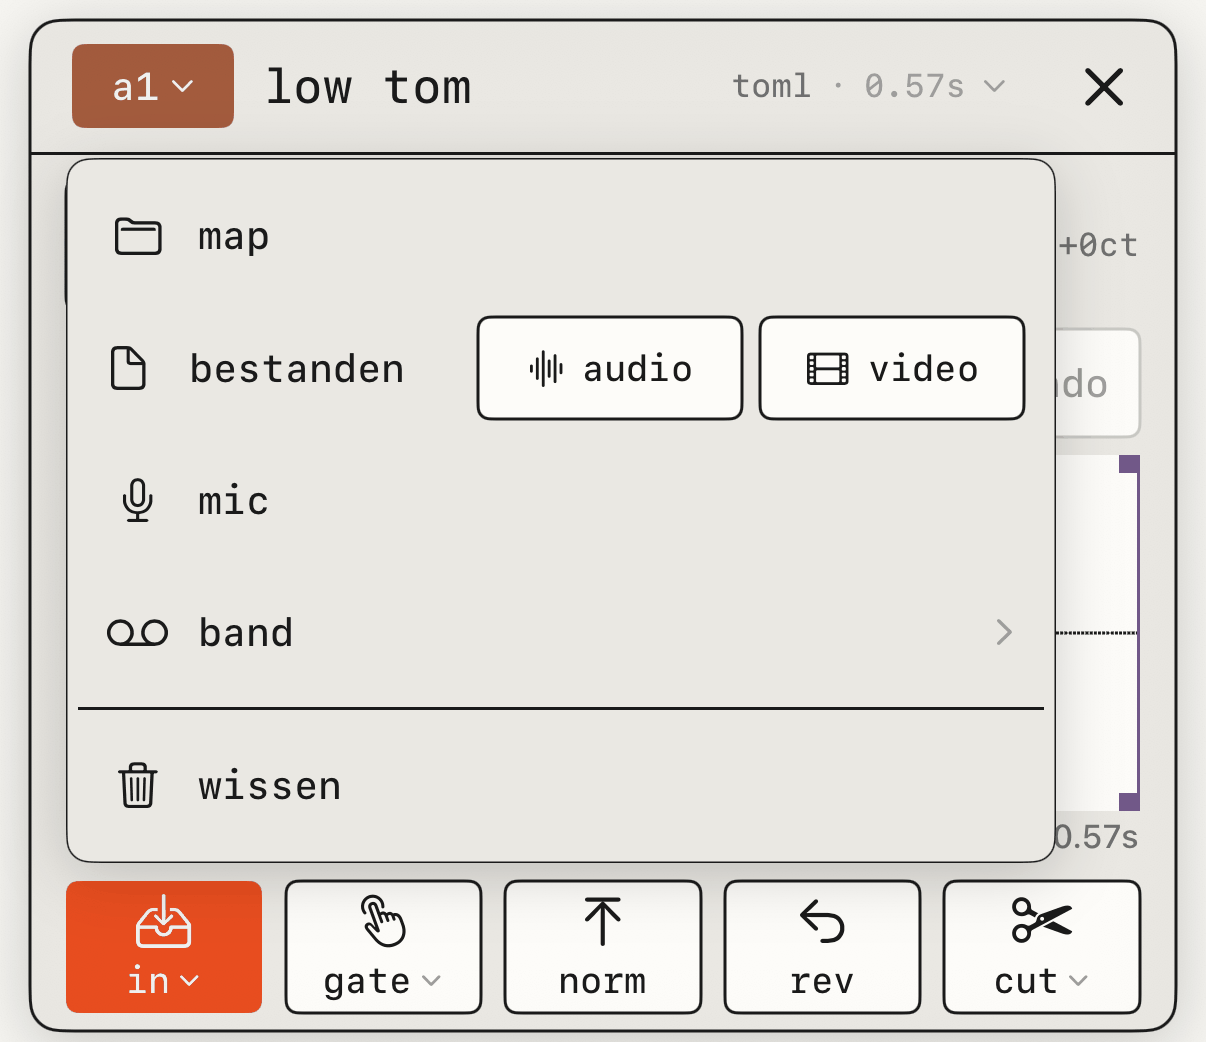Click the tape reel icon for band
The width and height of the screenshot is (1206, 1042).
(138, 633)
